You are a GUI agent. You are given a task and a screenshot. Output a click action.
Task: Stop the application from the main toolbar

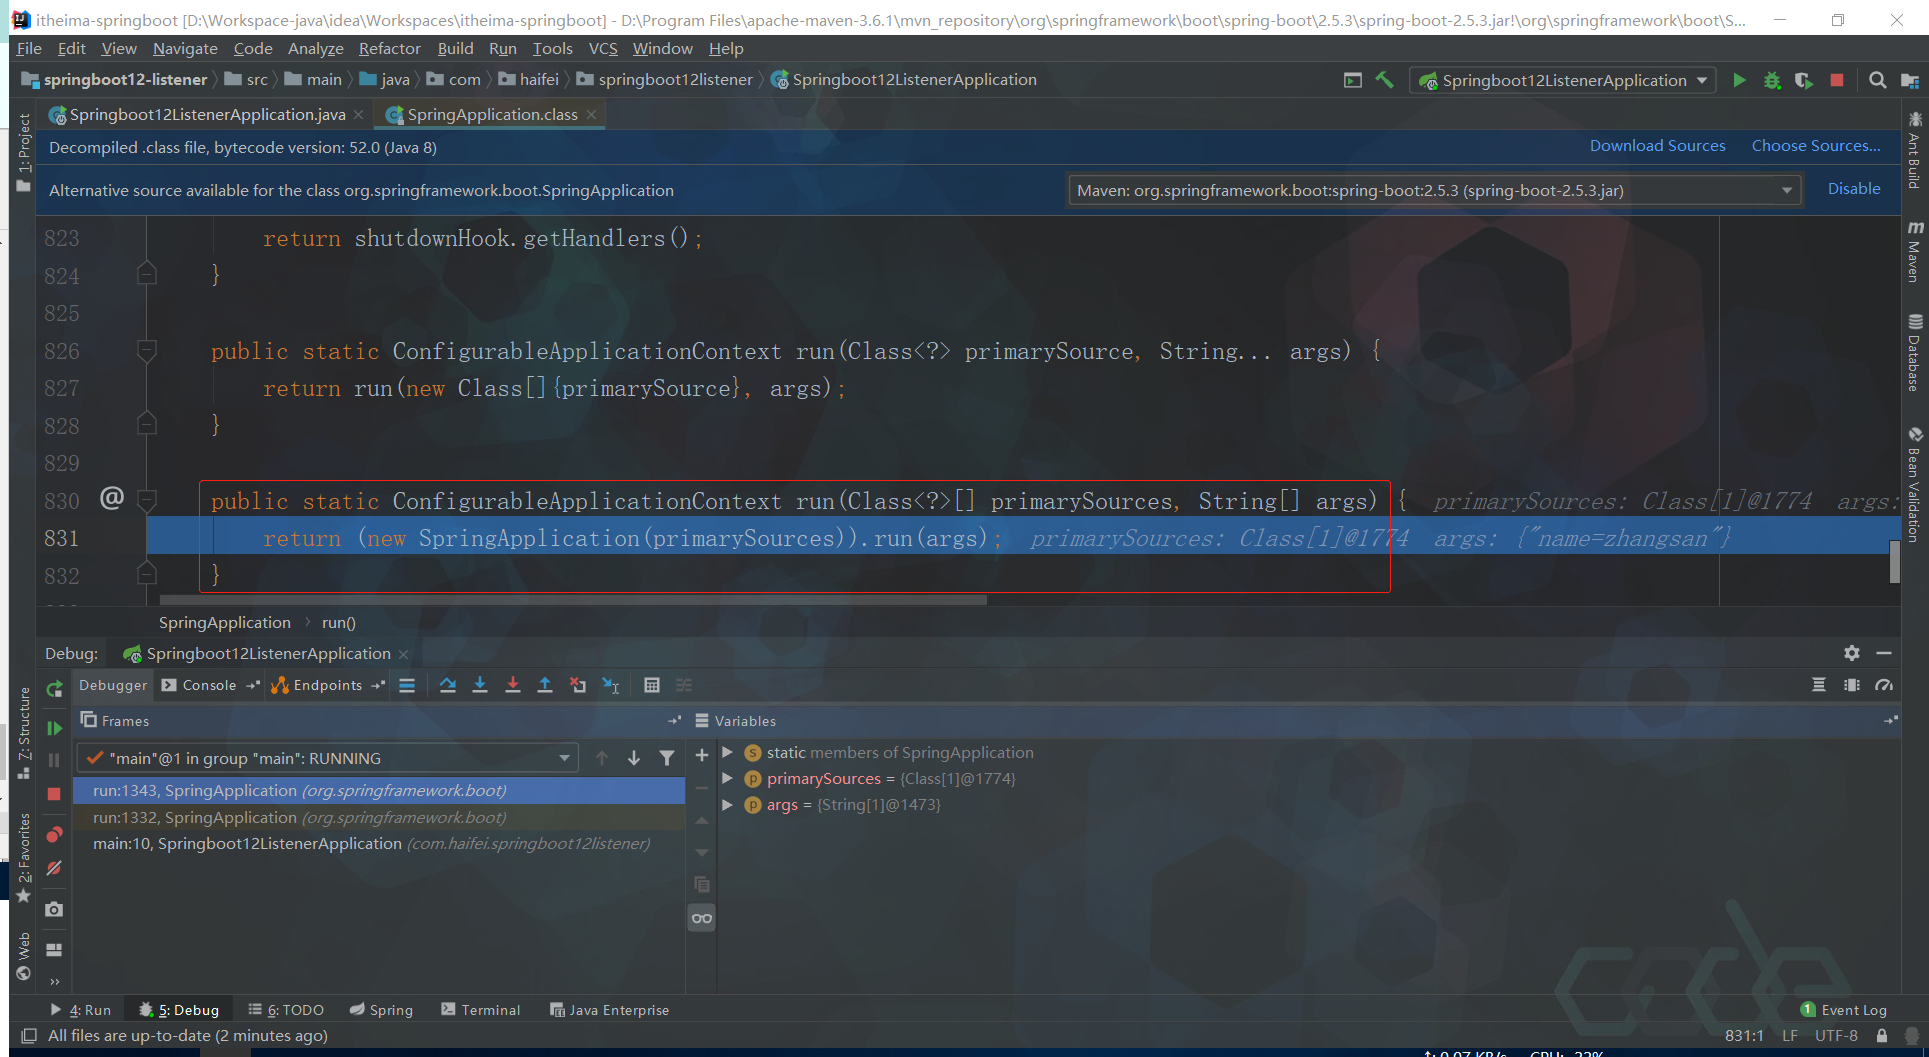coord(1837,80)
